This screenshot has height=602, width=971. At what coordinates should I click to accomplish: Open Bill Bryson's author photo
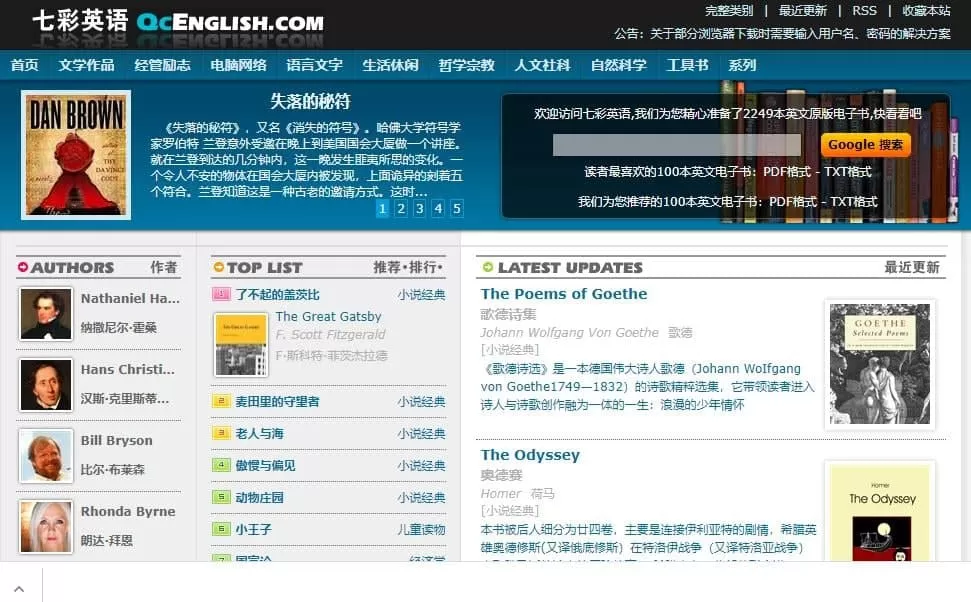(46, 456)
